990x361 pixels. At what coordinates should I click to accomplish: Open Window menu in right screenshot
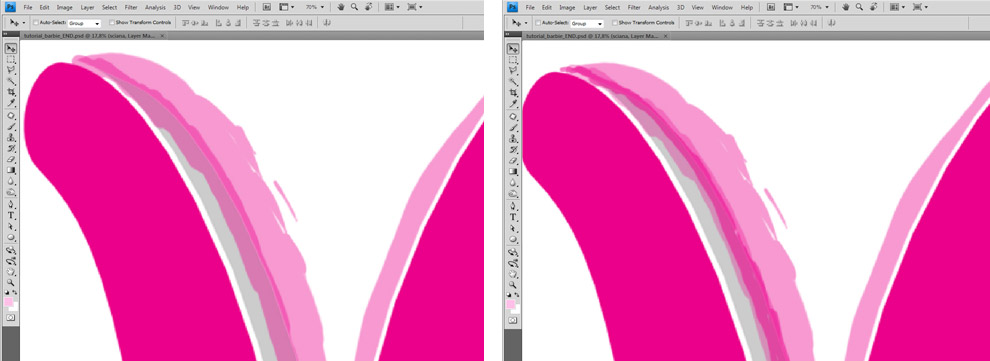(x=722, y=7)
